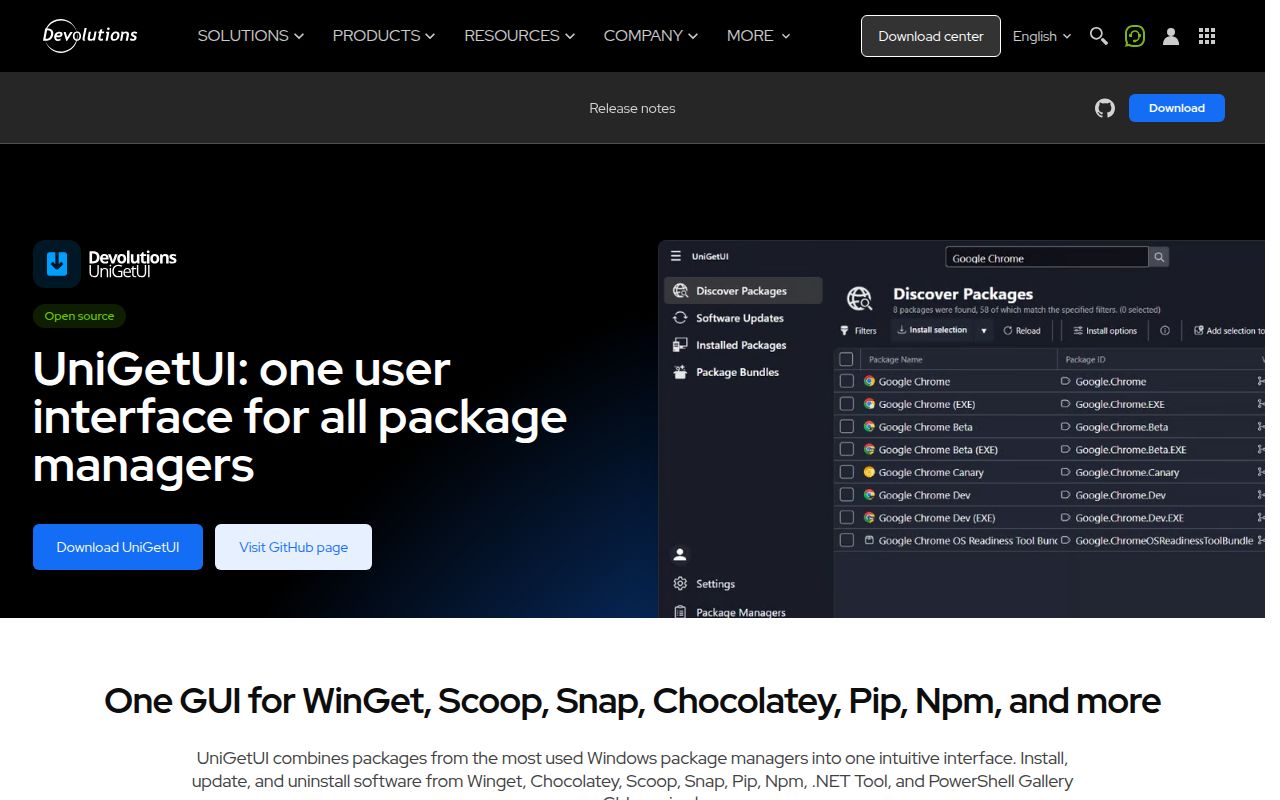Click the Install options icon
This screenshot has height=800, width=1280.
[1078, 330]
